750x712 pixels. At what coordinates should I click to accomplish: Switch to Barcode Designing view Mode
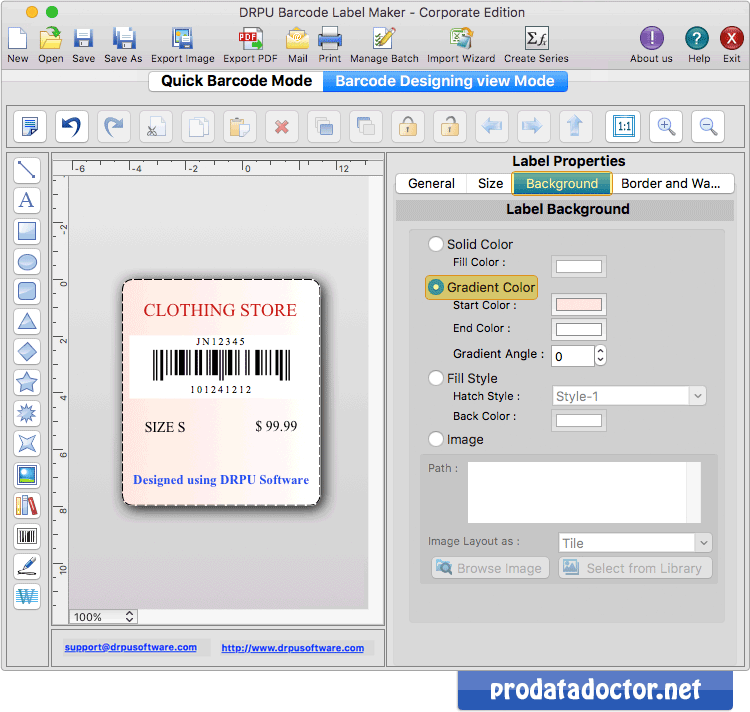point(445,81)
